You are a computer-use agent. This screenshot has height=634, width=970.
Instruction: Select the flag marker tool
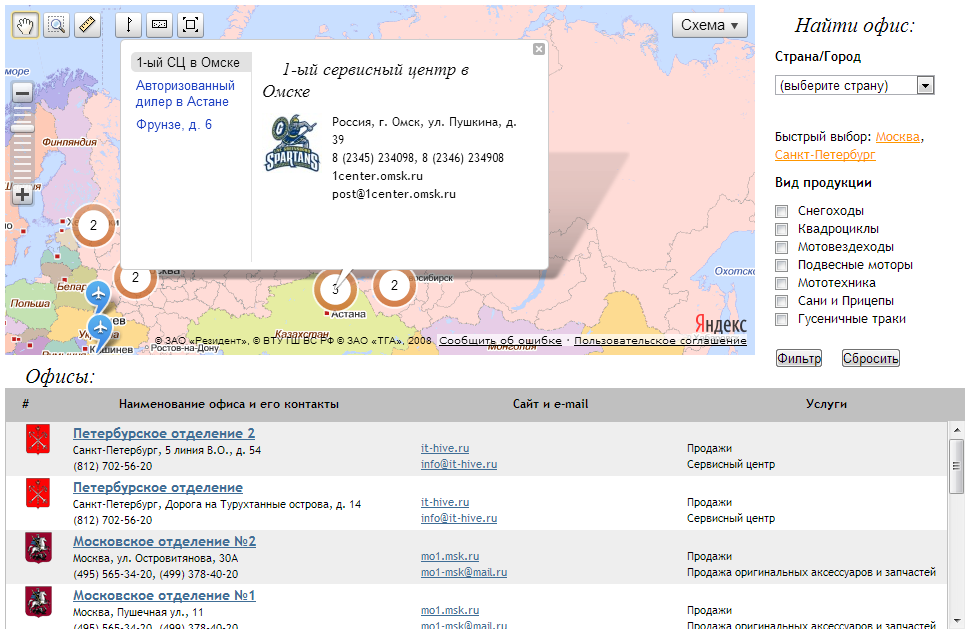pyautogui.click(x=129, y=25)
